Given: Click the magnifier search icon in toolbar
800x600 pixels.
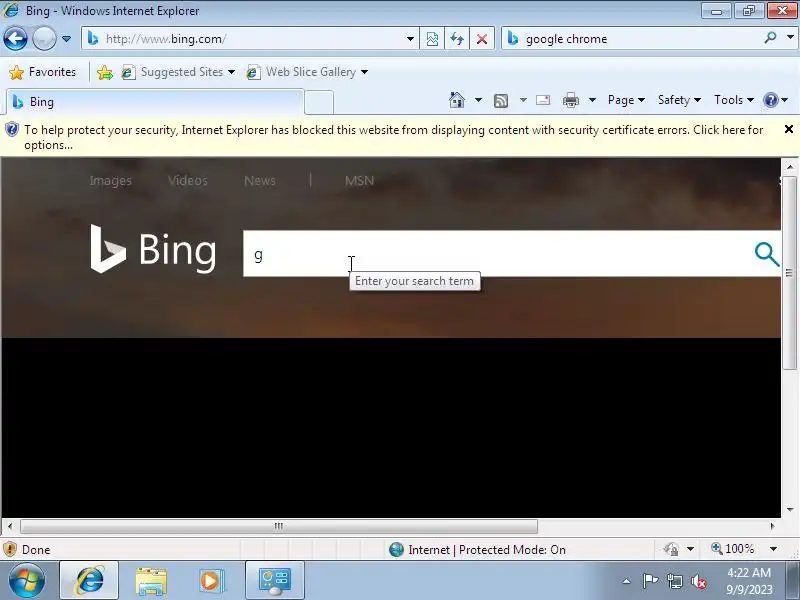Looking at the screenshot, I should pos(770,38).
